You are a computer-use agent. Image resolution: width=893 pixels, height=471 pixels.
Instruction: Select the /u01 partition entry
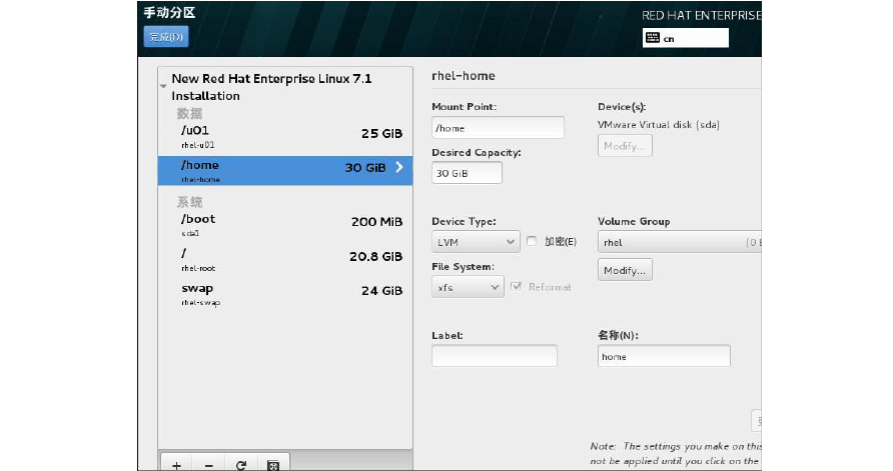click(x=285, y=136)
